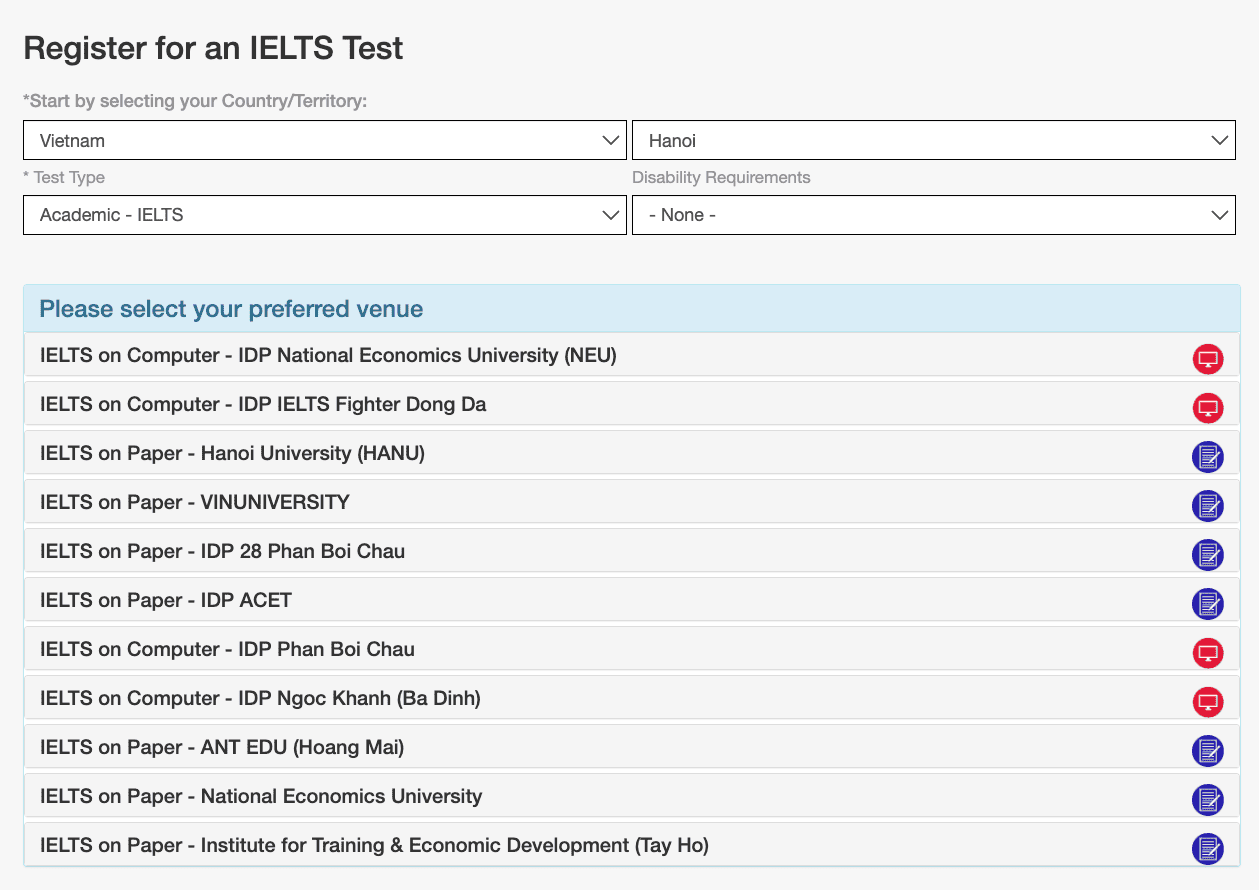Click the computer icon for IDP Ngoc Khanh (Ba Dinh)
This screenshot has width=1259, height=890.
[1207, 702]
